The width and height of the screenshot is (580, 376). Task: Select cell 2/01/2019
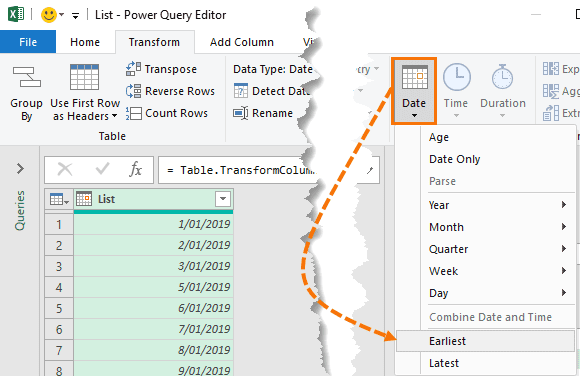point(154,245)
